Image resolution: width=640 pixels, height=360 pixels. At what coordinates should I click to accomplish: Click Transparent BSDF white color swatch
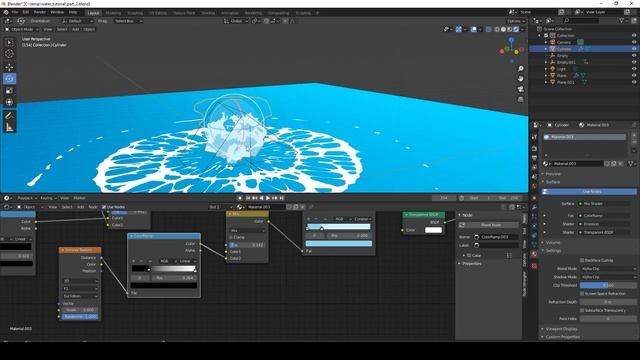pyautogui.click(x=433, y=230)
